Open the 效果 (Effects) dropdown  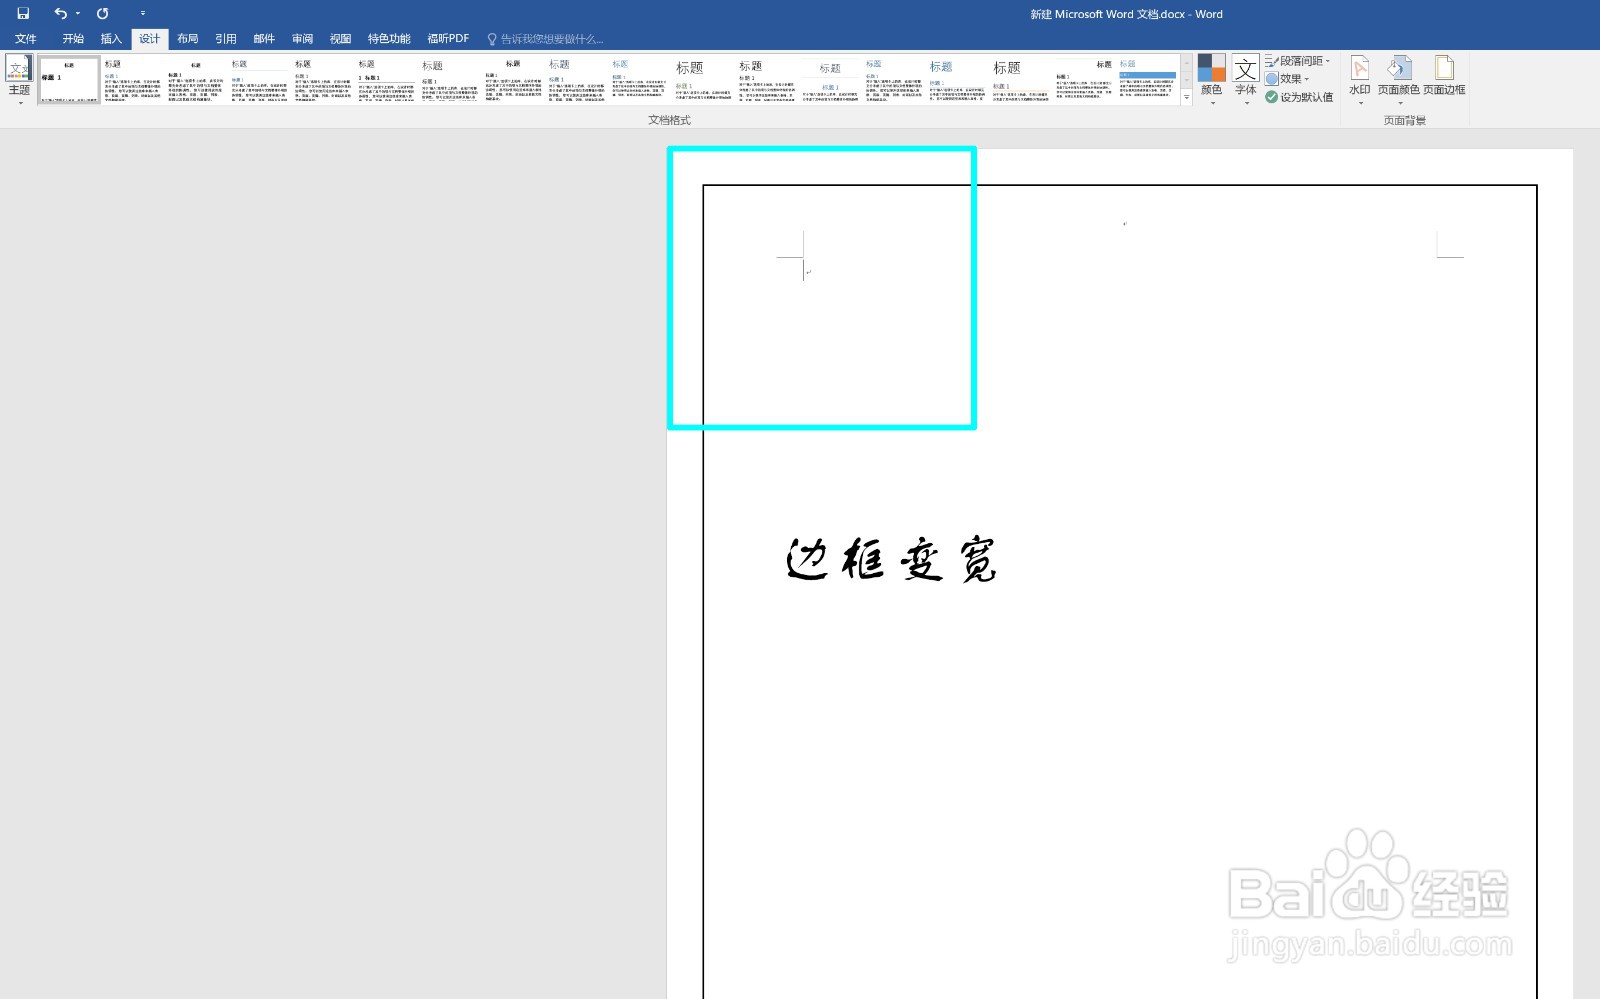(x=1287, y=79)
